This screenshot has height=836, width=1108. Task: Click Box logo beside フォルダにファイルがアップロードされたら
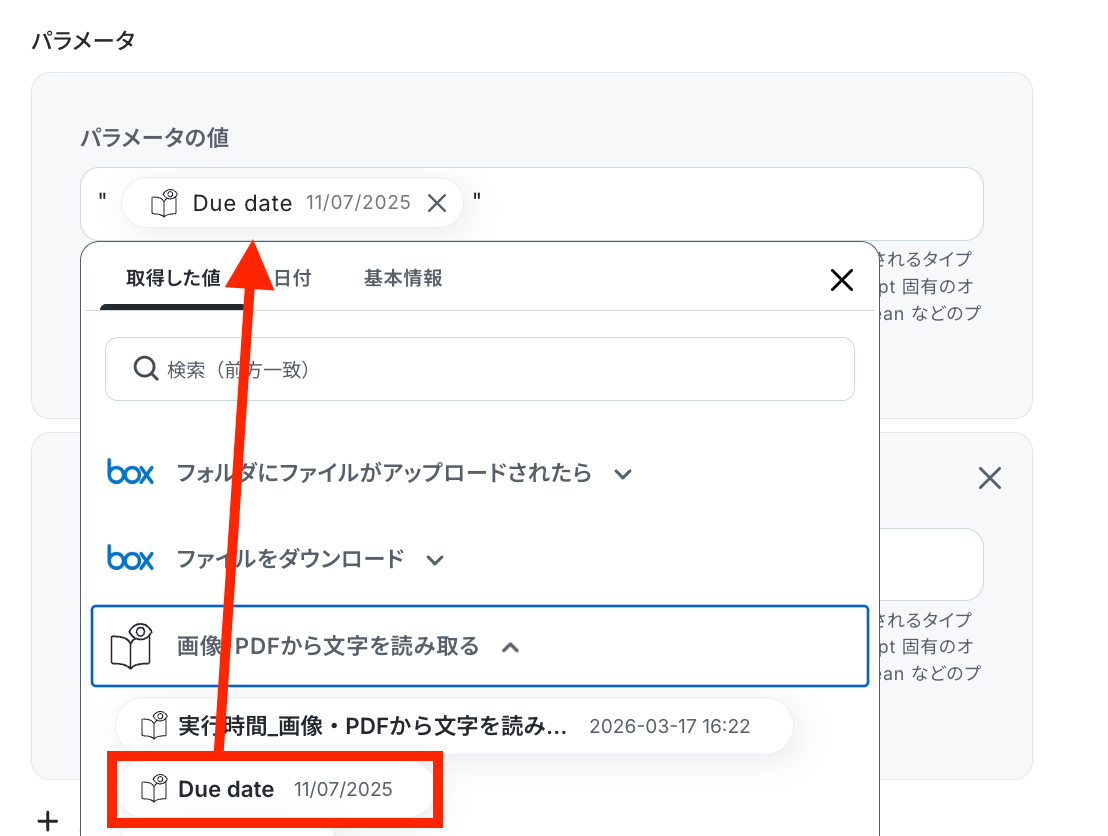pos(130,472)
